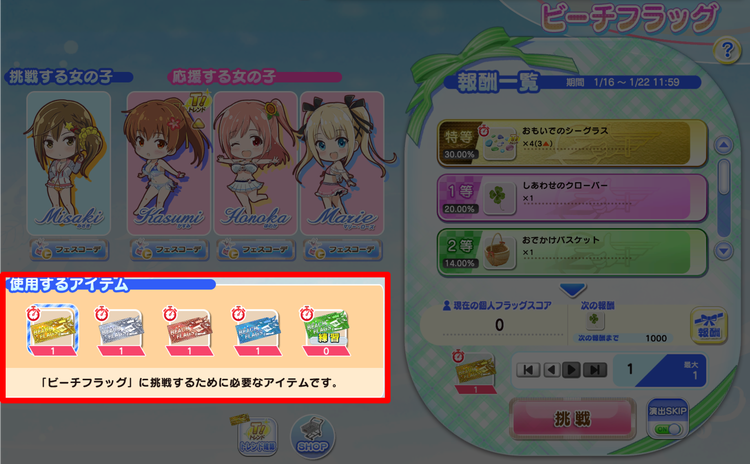The image size is (750, 464).
Task: Expand reward list with blue down arrow
Action: pyautogui.click(x=573, y=289)
